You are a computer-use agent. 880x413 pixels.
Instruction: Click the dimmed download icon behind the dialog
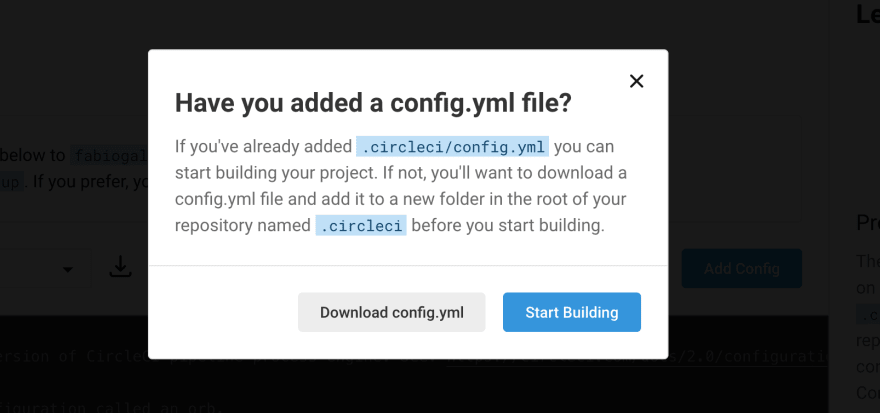[x=120, y=267]
